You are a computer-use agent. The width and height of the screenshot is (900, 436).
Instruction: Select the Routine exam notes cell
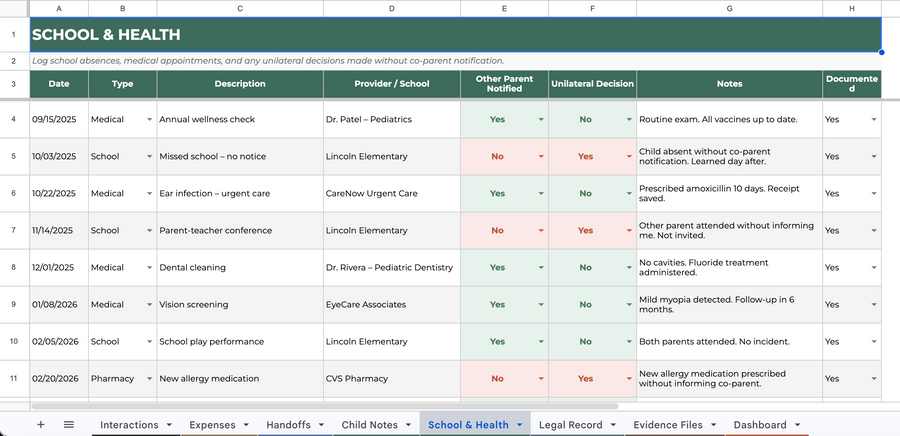point(730,119)
